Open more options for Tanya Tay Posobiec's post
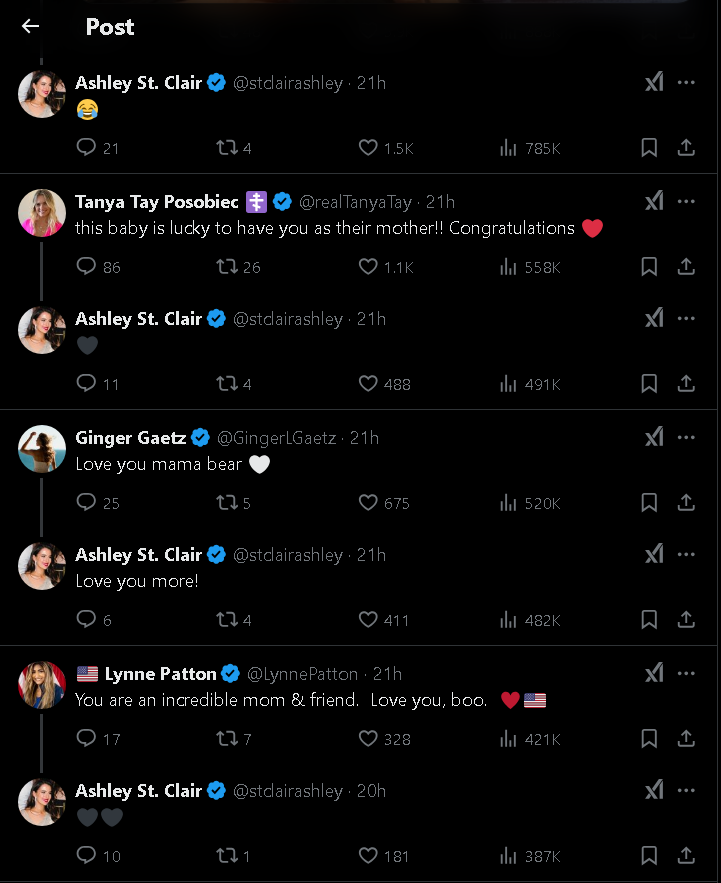The height and width of the screenshot is (883, 721). [x=686, y=201]
